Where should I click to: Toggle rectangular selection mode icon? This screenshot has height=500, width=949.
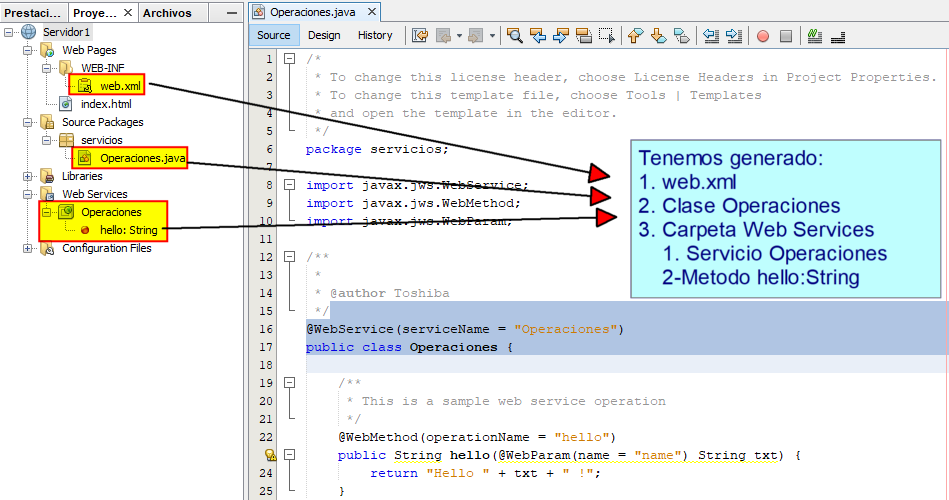point(606,36)
